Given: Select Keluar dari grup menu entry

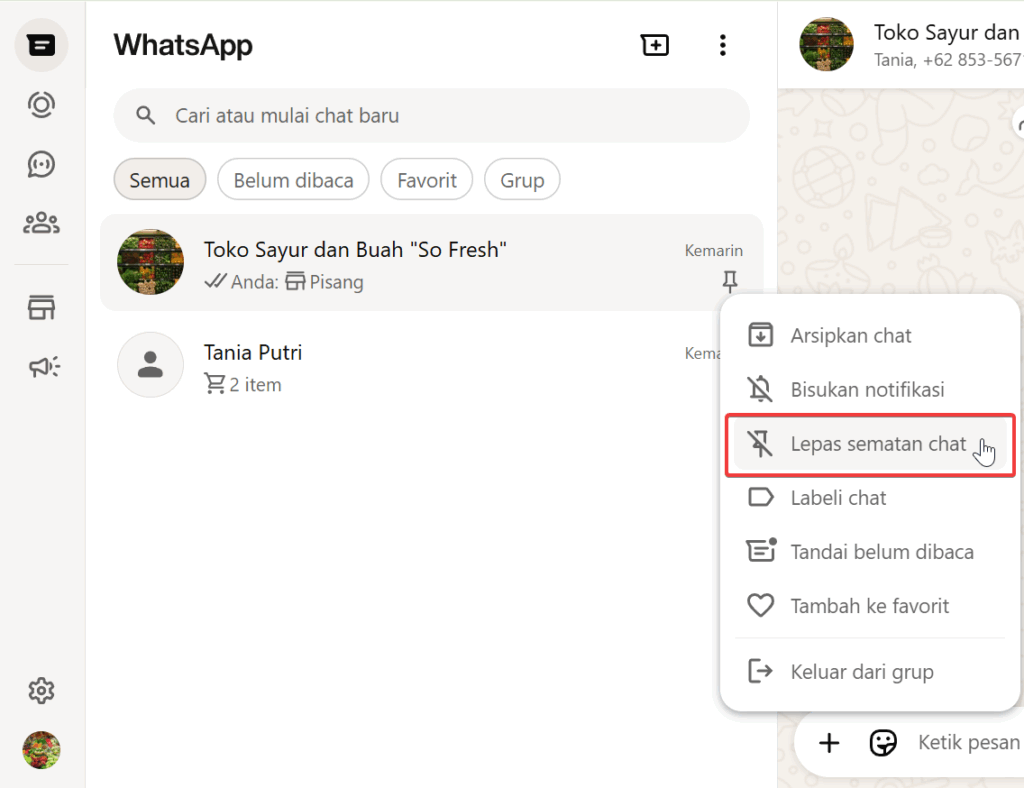Looking at the screenshot, I should pyautogui.click(x=861, y=672).
